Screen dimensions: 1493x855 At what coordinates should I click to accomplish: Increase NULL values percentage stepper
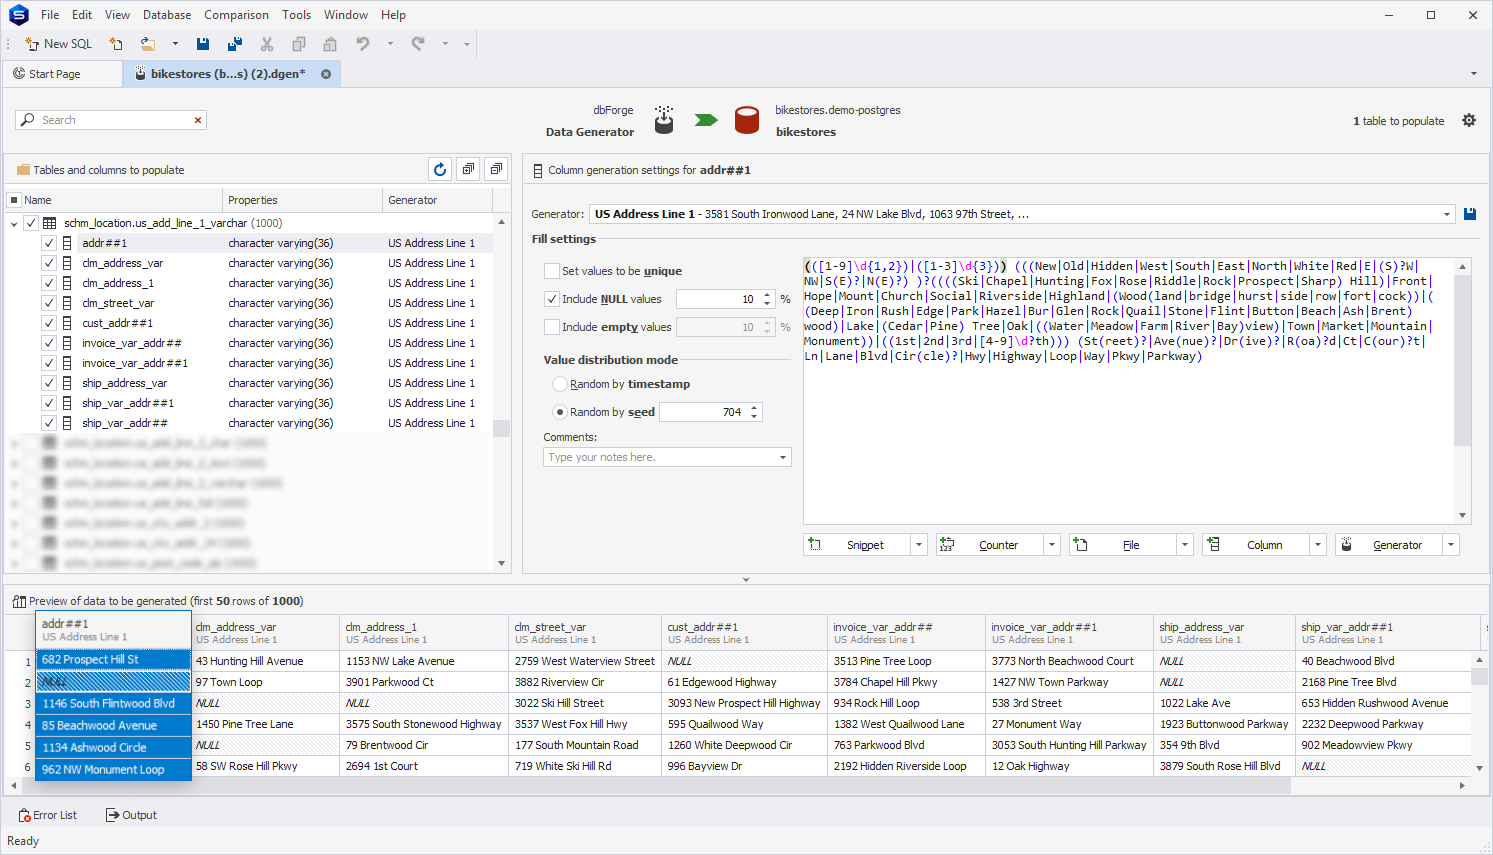pos(767,295)
